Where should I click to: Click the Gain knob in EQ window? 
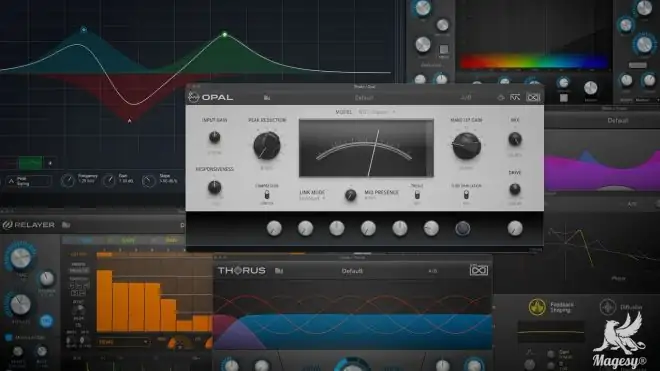(x=109, y=180)
